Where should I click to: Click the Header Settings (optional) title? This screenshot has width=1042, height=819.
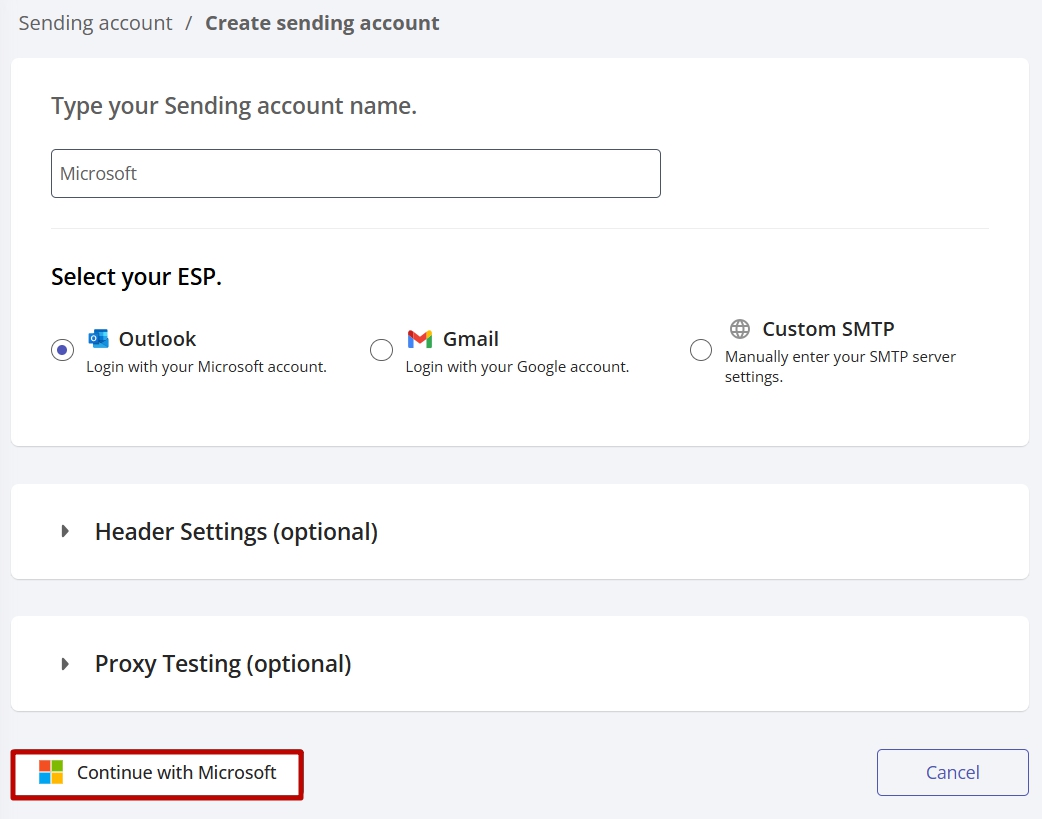coord(237,532)
